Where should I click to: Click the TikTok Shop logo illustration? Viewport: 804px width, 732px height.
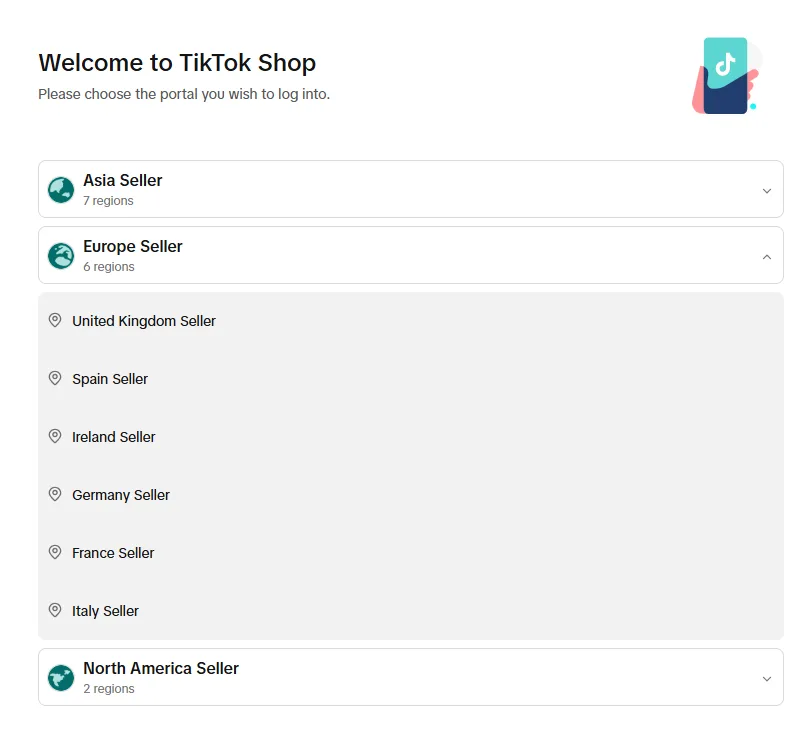pos(725,76)
